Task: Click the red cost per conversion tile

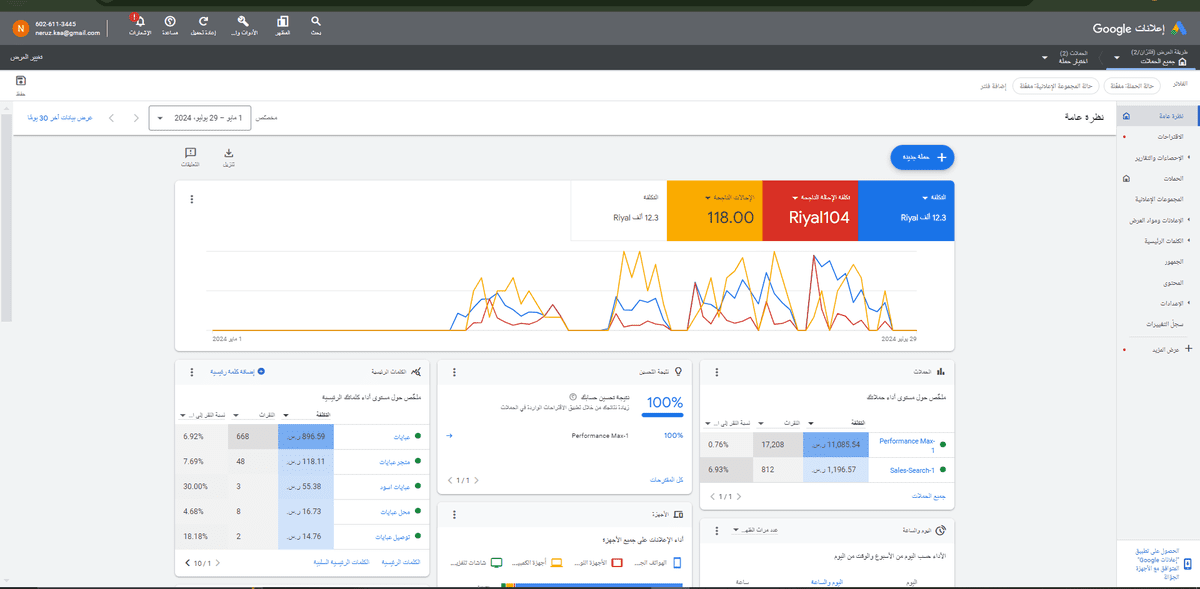Action: coord(810,211)
